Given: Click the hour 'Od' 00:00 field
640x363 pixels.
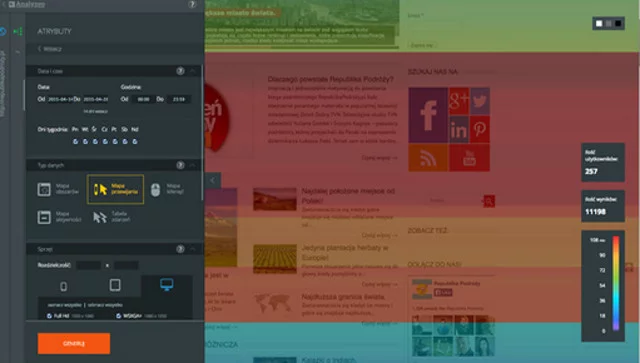Looking at the screenshot, I should 143,99.
